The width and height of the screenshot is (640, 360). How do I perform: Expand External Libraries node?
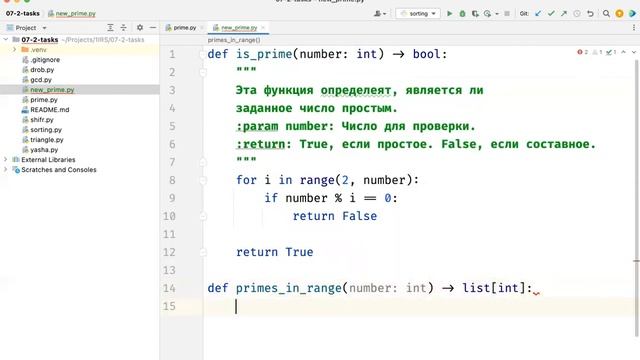[x=6, y=159]
